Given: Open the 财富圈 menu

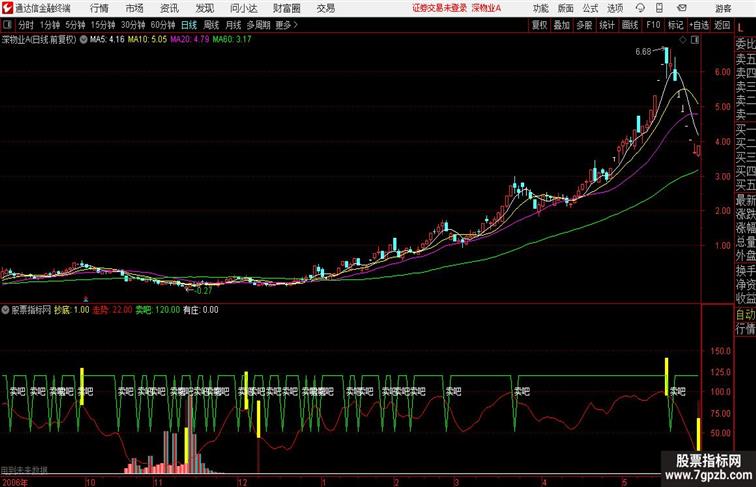Looking at the screenshot, I should coord(286,8).
